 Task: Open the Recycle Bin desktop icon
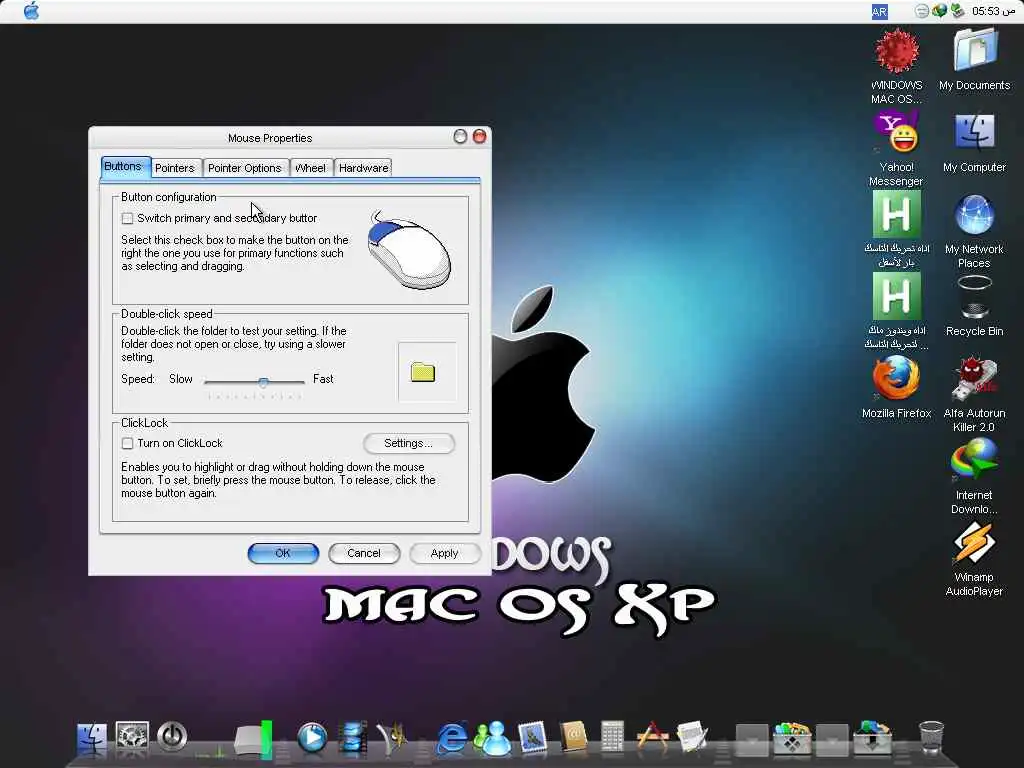[974, 306]
